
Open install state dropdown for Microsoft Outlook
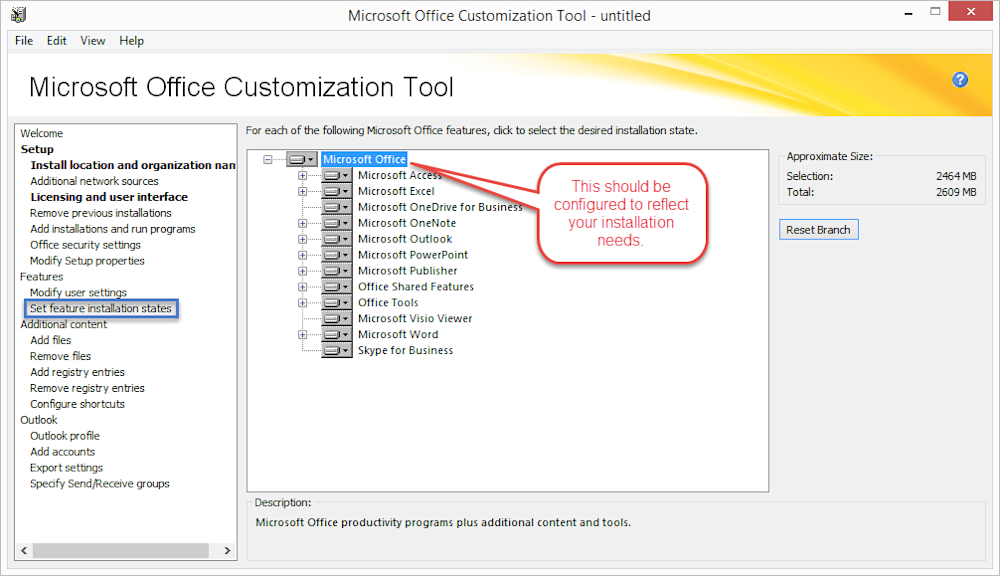(x=337, y=239)
